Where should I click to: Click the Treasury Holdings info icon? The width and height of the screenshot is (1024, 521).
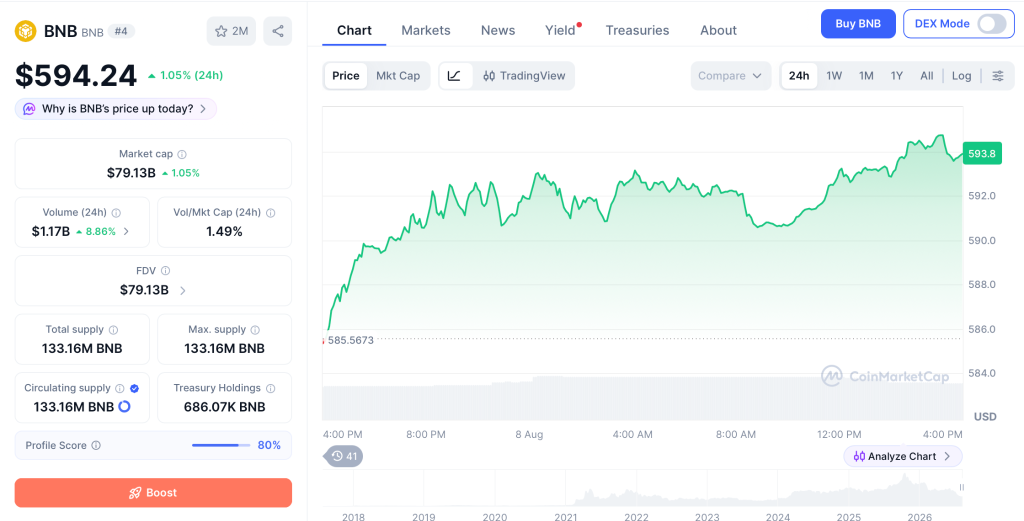click(x=270, y=388)
